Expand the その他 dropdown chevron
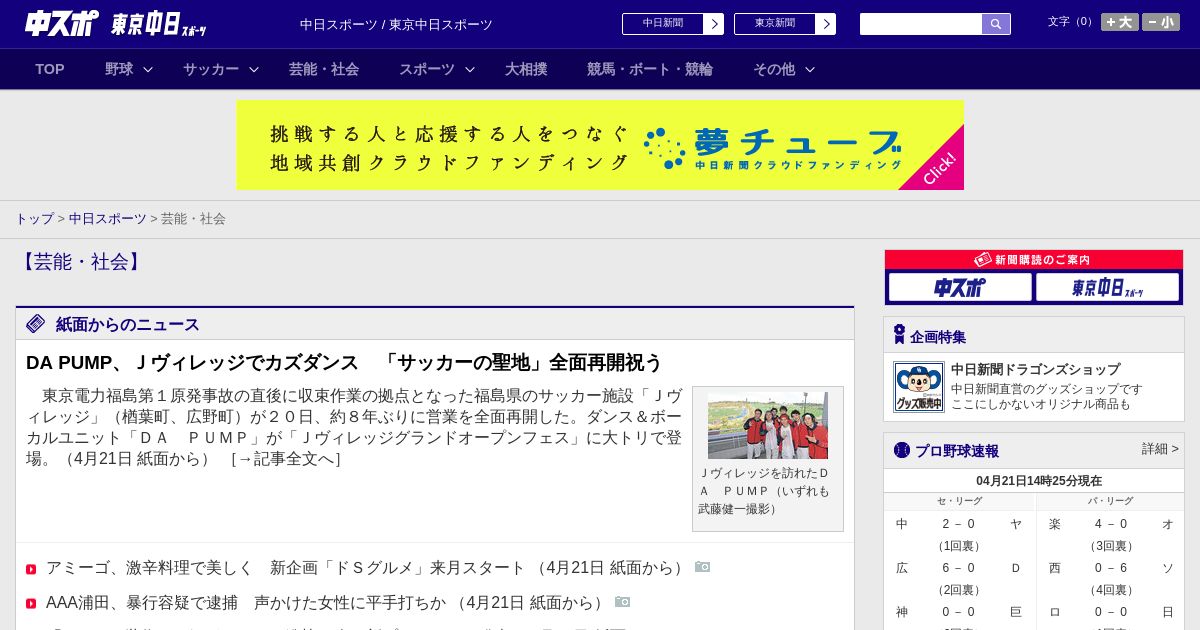This screenshot has width=1200, height=630. click(810, 69)
